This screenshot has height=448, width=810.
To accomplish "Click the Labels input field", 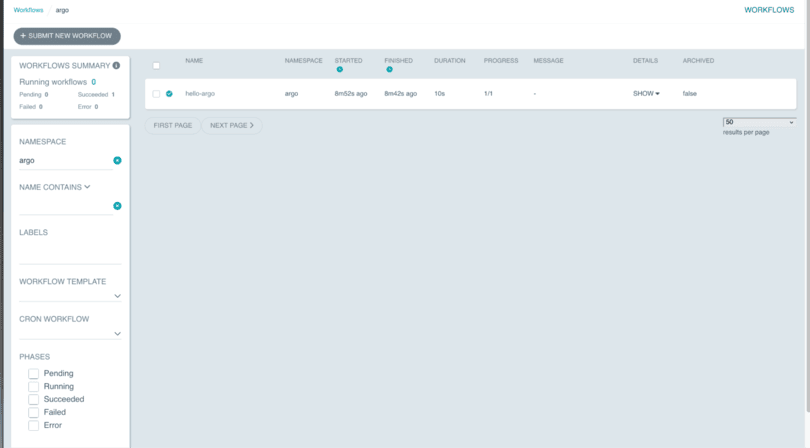I will [x=70, y=254].
